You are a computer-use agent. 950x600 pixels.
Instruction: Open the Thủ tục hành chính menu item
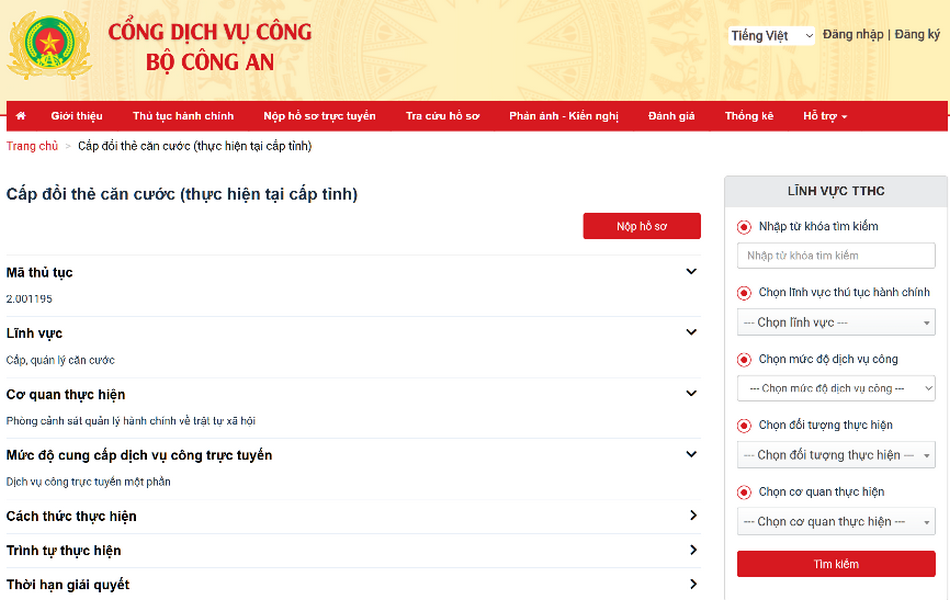tap(183, 116)
